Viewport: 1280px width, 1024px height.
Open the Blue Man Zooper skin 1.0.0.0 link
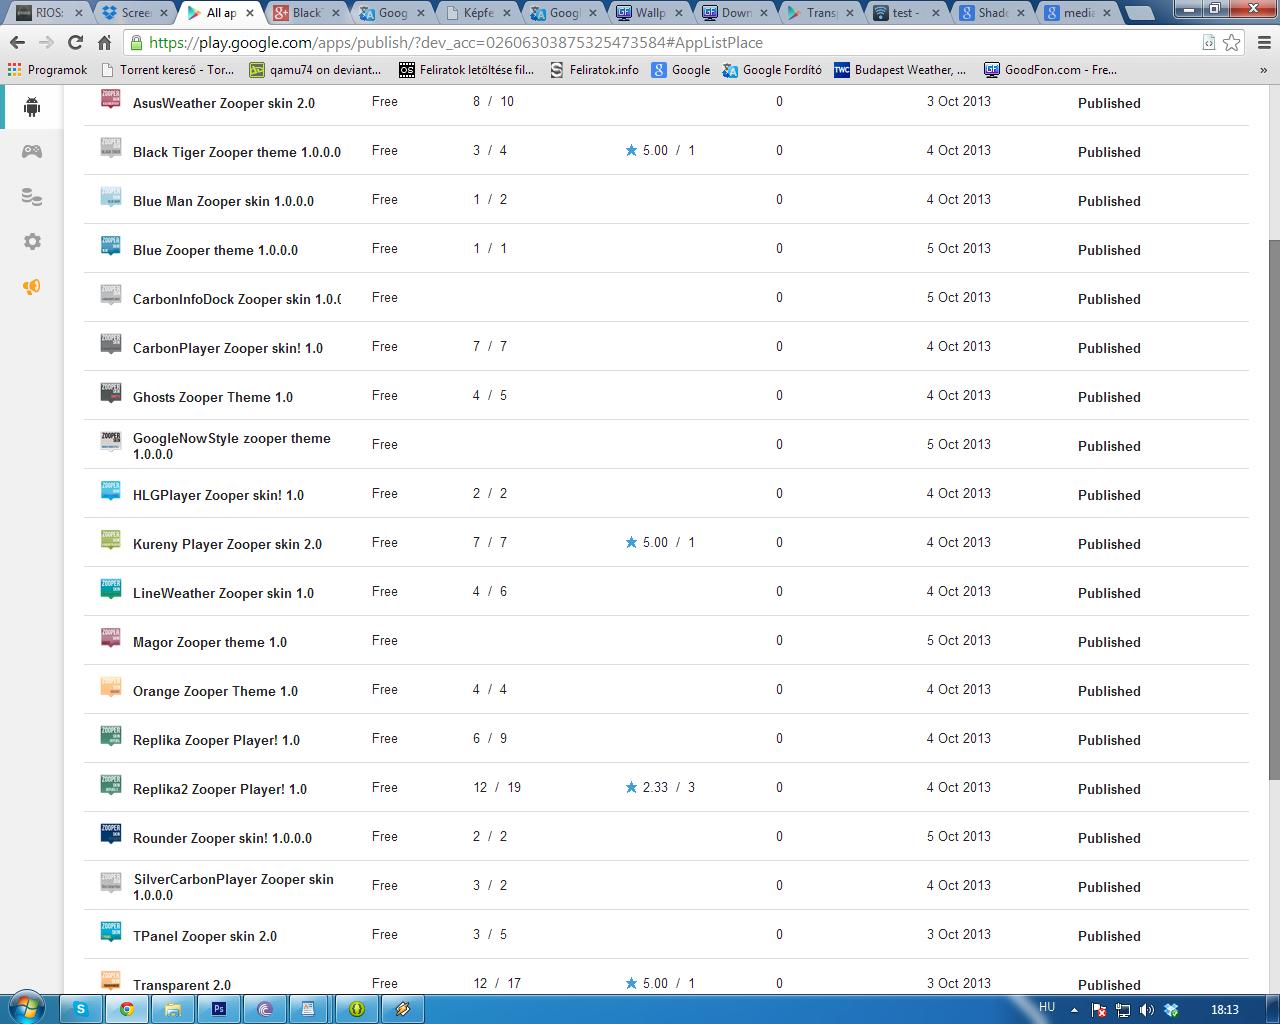pos(223,201)
